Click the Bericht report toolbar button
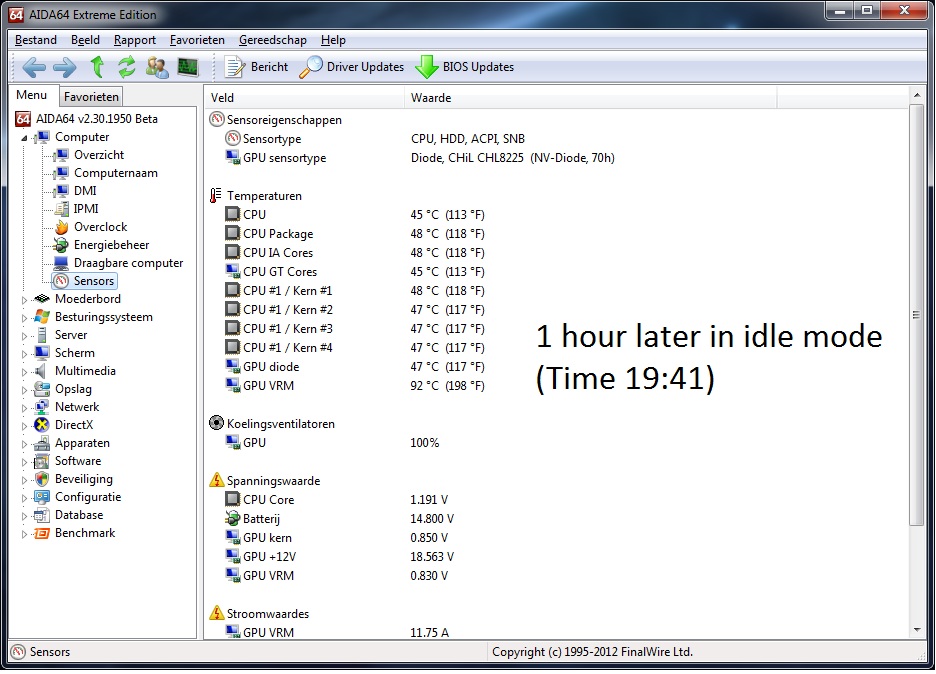The image size is (936, 674). (256, 67)
